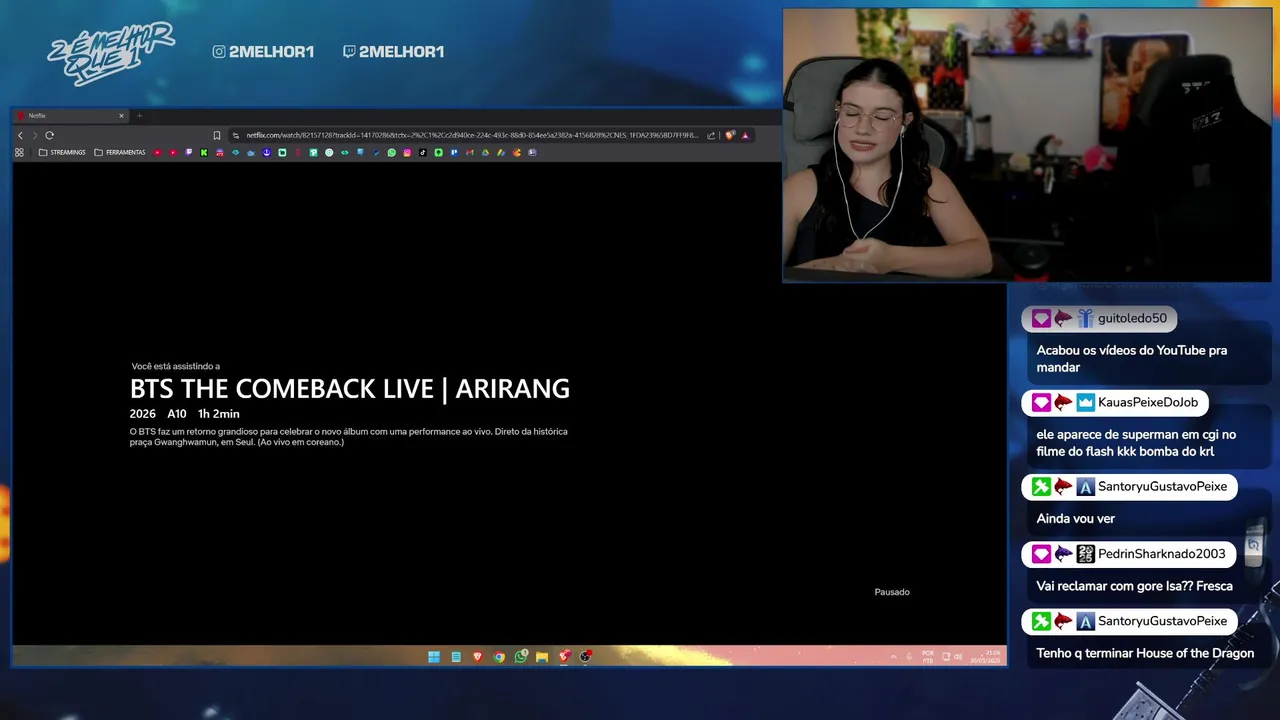Click message 'Vai reclamar com gore Isa?? Fresca'
This screenshot has height=720, width=1280.
point(1134,586)
